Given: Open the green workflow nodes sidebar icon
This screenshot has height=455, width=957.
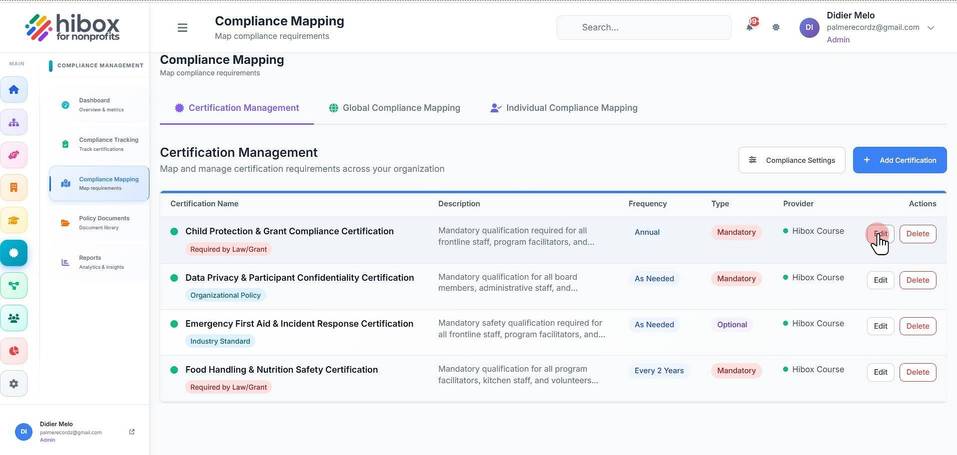Looking at the screenshot, I should click(13, 285).
